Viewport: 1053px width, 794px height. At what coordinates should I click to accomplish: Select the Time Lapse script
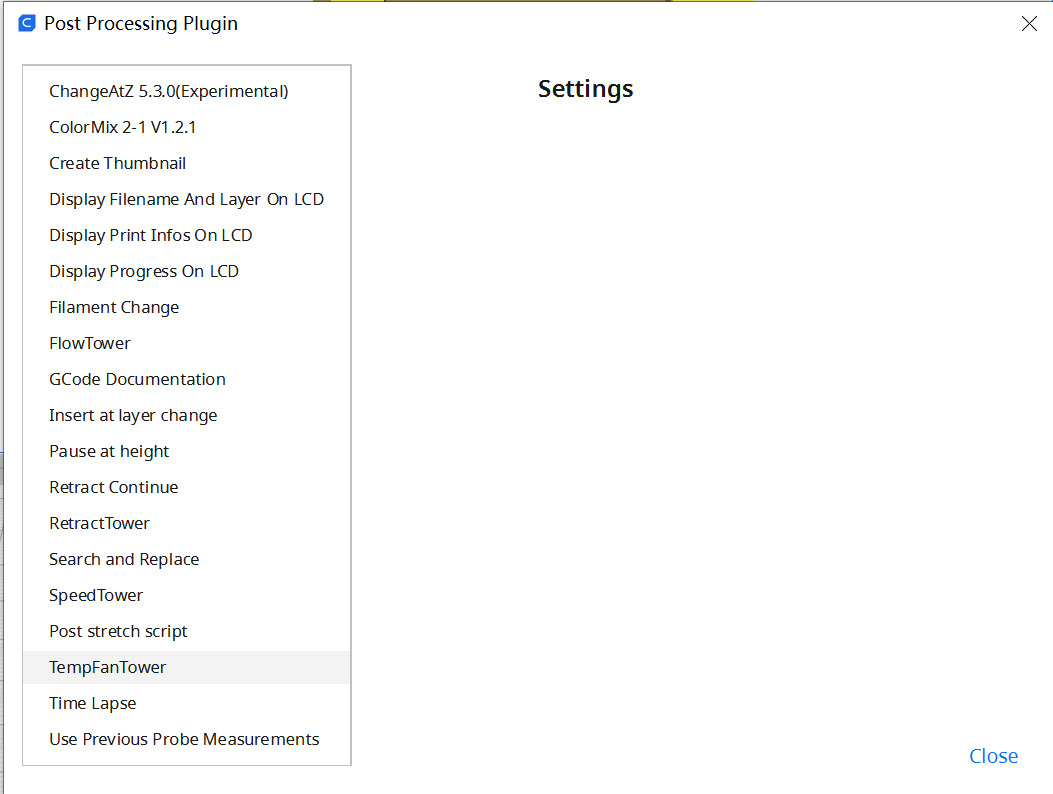coord(187,703)
